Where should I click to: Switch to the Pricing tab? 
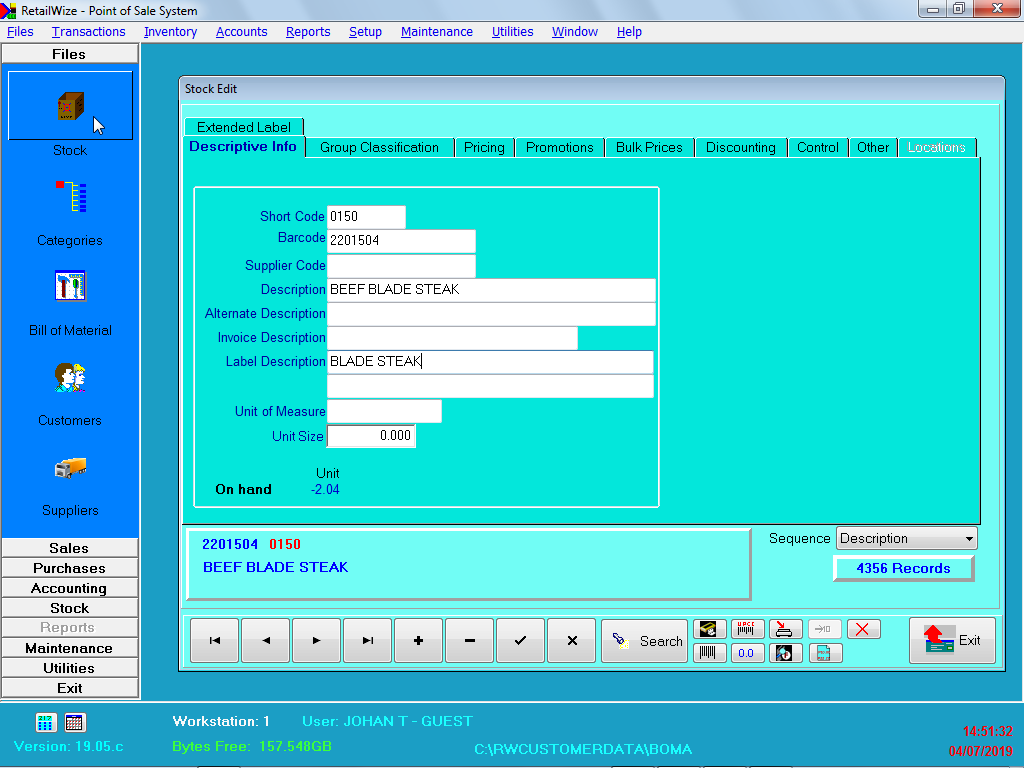tap(484, 148)
